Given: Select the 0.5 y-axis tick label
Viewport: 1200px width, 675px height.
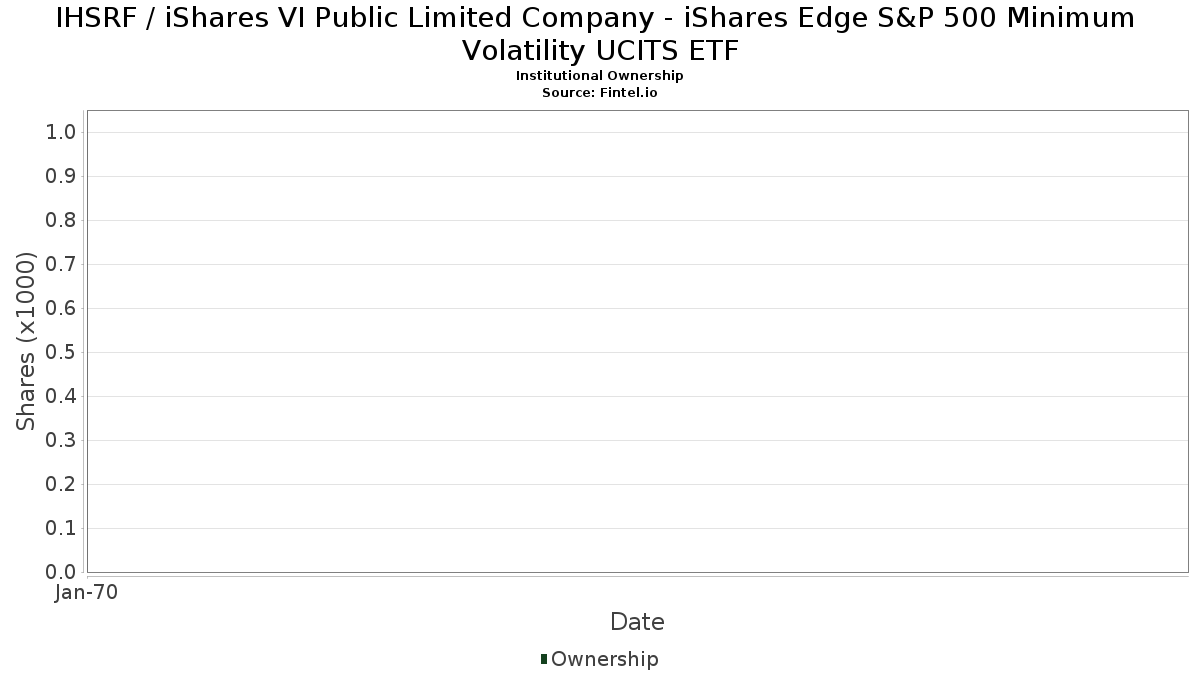Looking at the screenshot, I should [62, 353].
